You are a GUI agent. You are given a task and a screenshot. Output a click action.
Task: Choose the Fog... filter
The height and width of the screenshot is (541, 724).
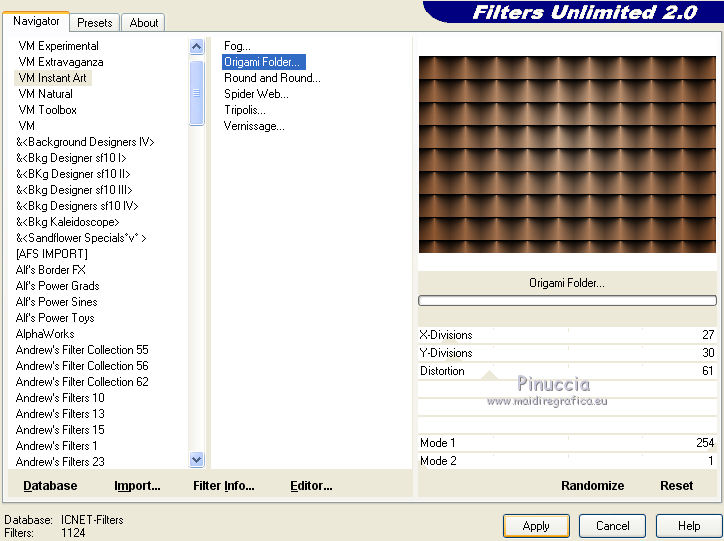[x=237, y=46]
